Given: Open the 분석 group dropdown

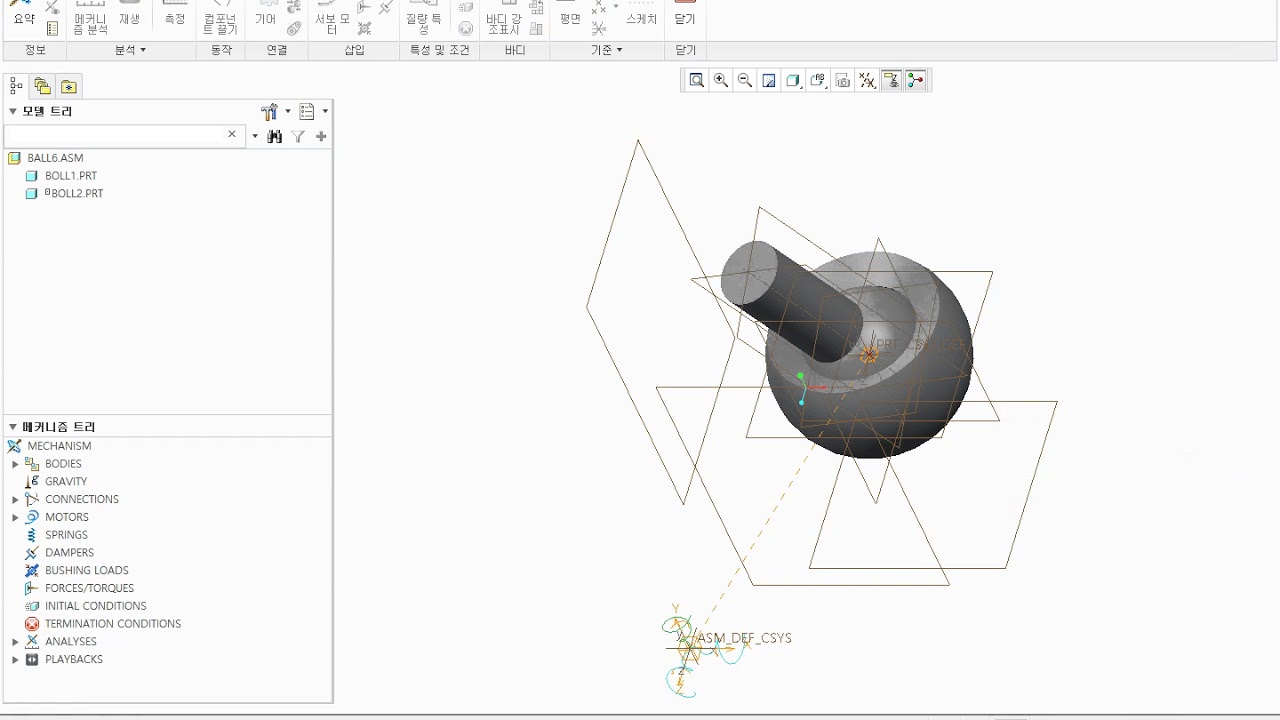Looking at the screenshot, I should [130, 50].
